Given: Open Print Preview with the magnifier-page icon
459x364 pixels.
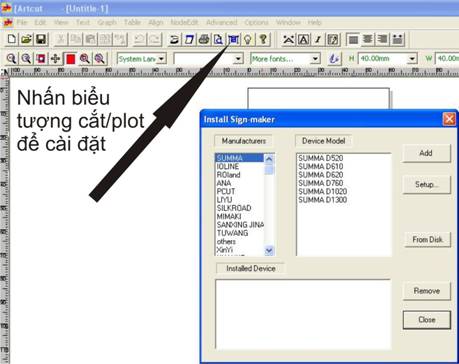Looking at the screenshot, I should tap(219, 39).
